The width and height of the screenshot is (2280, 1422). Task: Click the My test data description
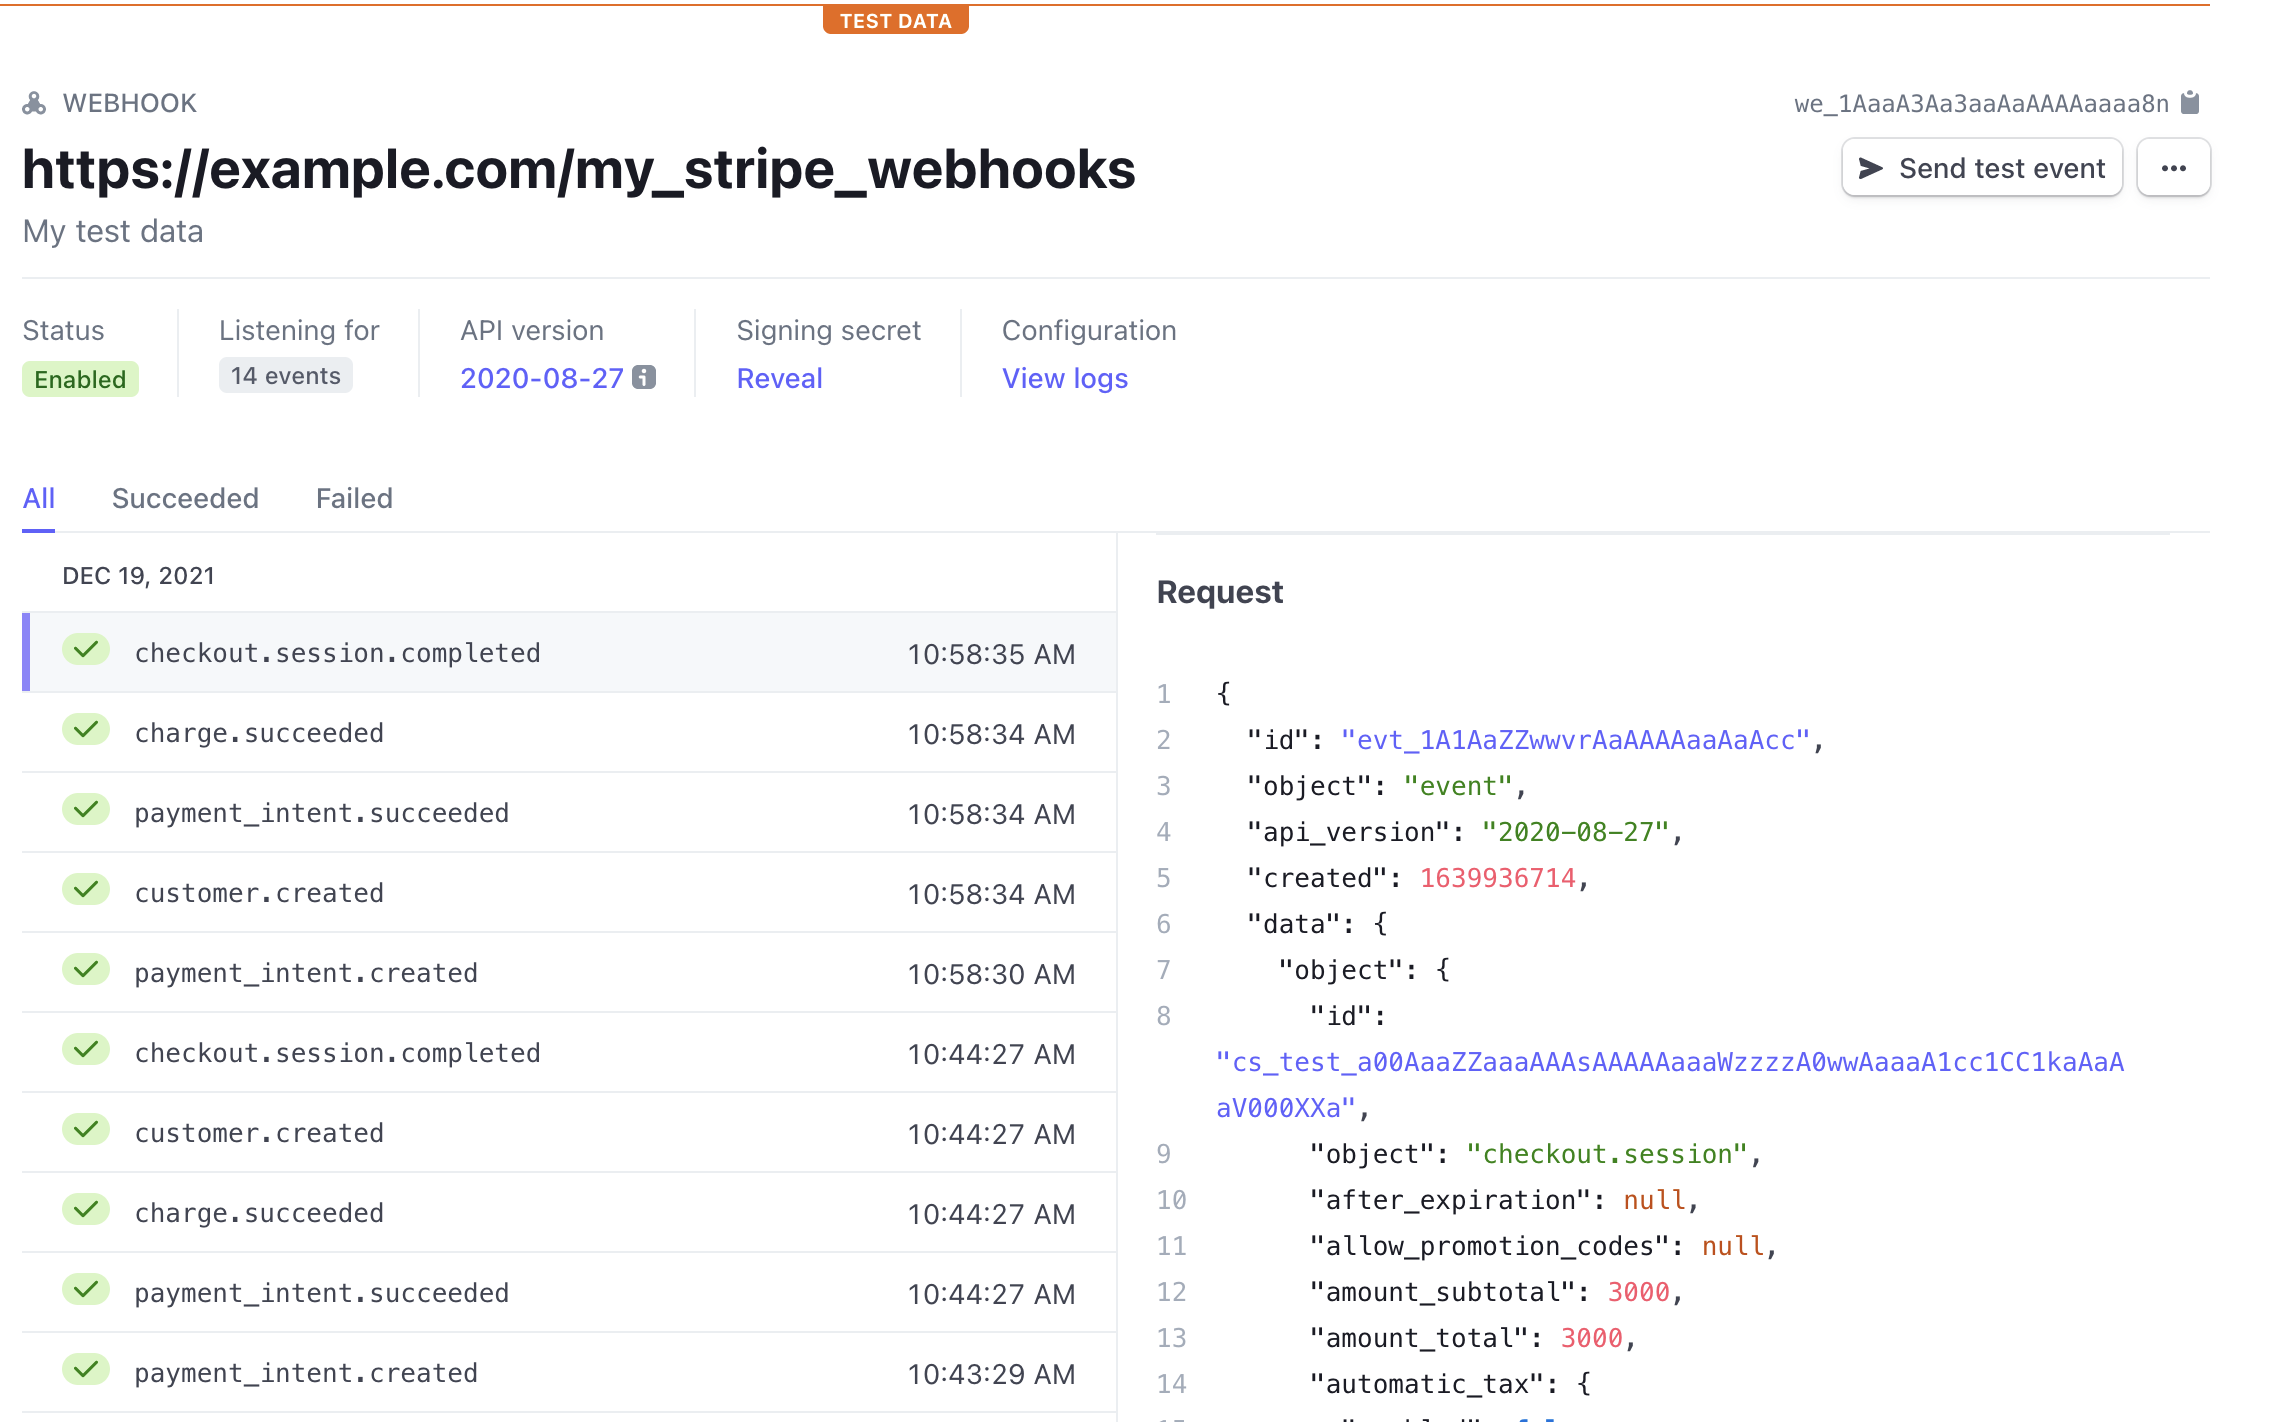(113, 231)
